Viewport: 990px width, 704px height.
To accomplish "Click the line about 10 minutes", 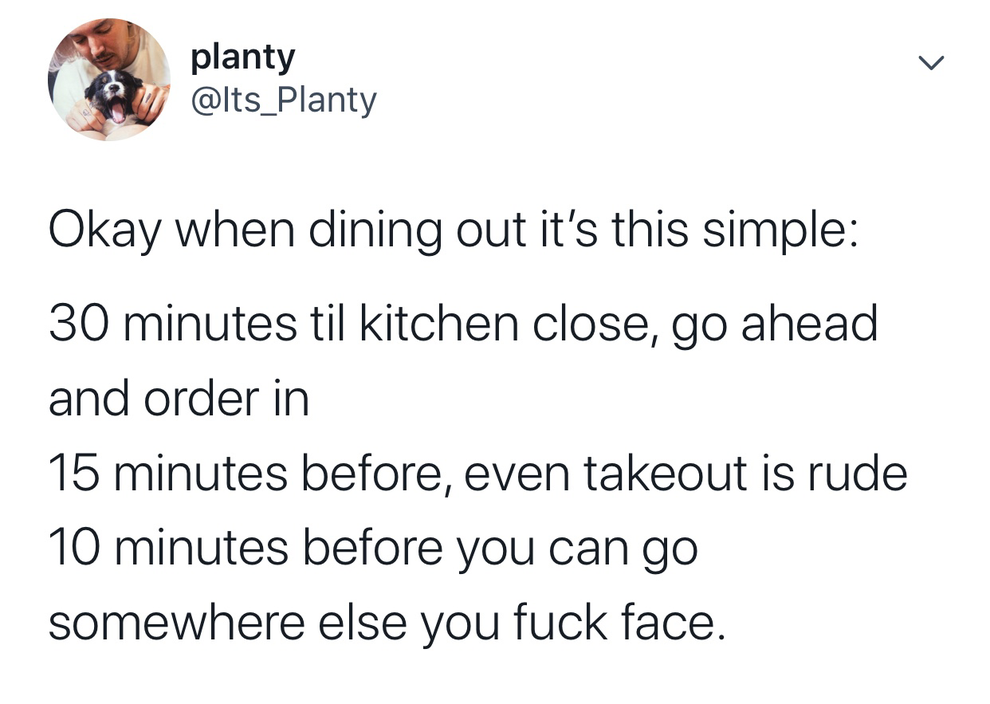I will pyautogui.click(x=373, y=546).
